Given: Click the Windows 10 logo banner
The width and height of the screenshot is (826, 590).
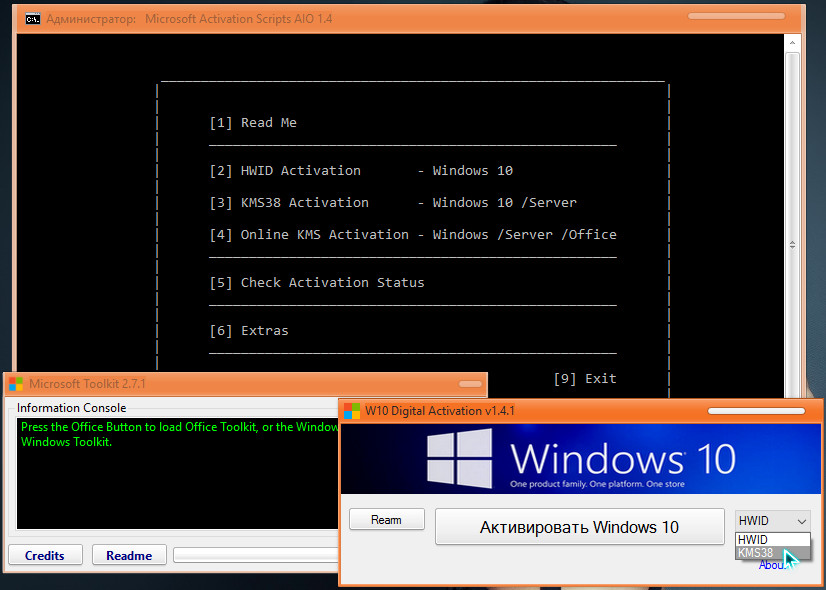Looking at the screenshot, I should point(582,459).
